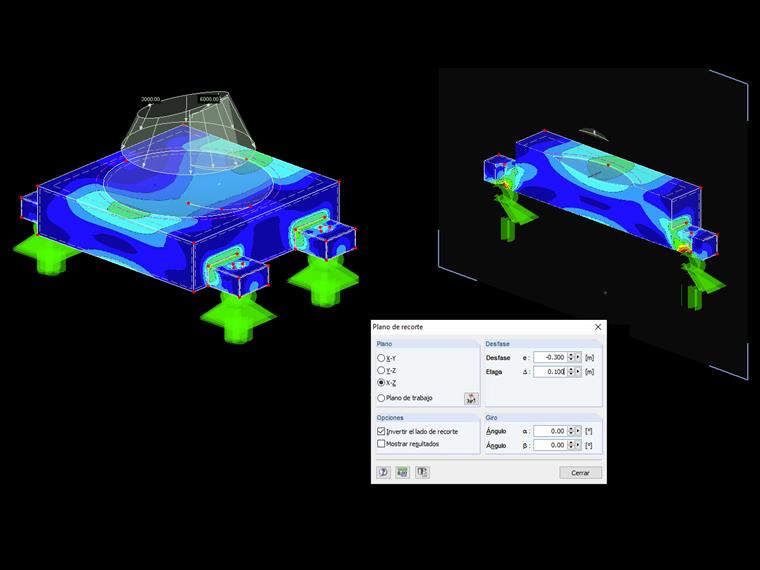Click the 3000.00 dimension label on the load
760x570 pixels.
[150, 99]
